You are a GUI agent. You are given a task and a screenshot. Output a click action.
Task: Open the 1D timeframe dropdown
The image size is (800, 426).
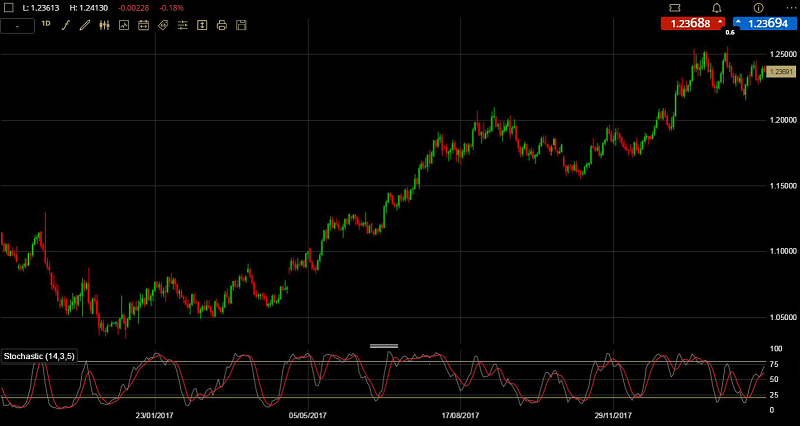(x=45, y=23)
